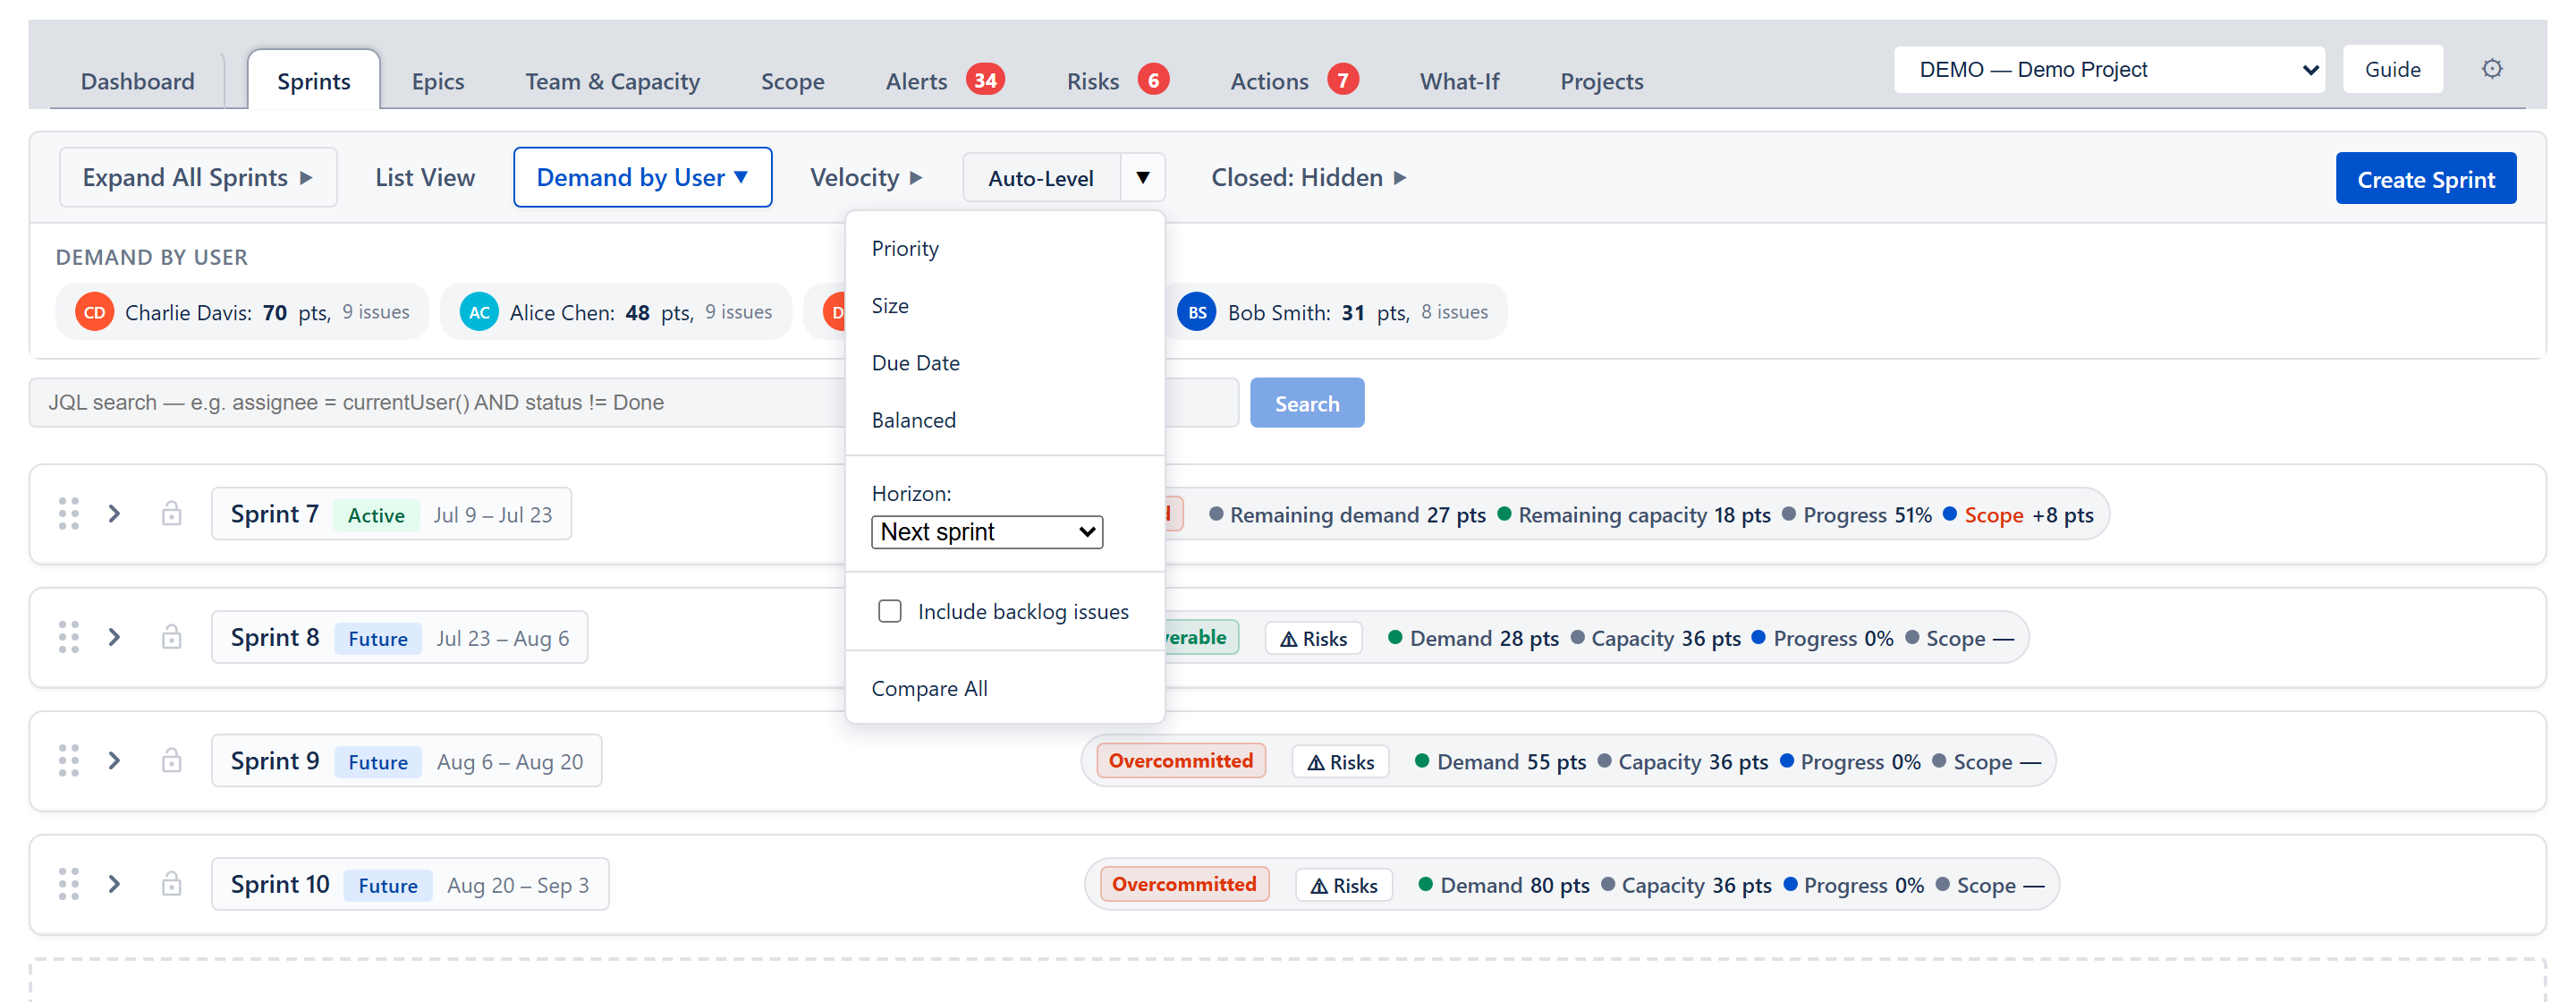This screenshot has height=1002, width=2576.
Task: Toggle Closed: Hidden filter
Action: coord(1308,178)
